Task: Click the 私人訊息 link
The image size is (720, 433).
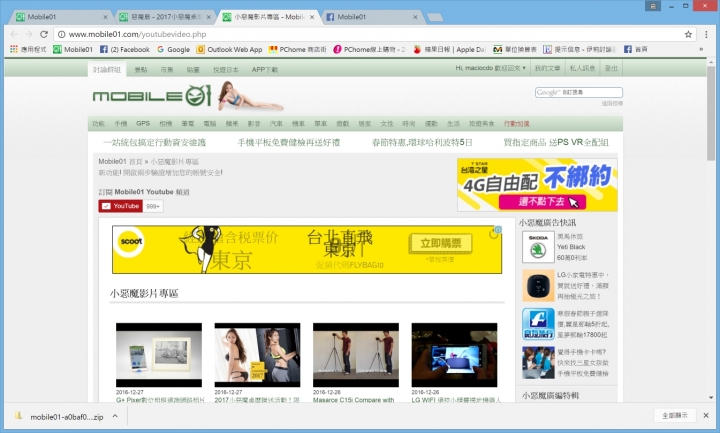Action: point(582,68)
